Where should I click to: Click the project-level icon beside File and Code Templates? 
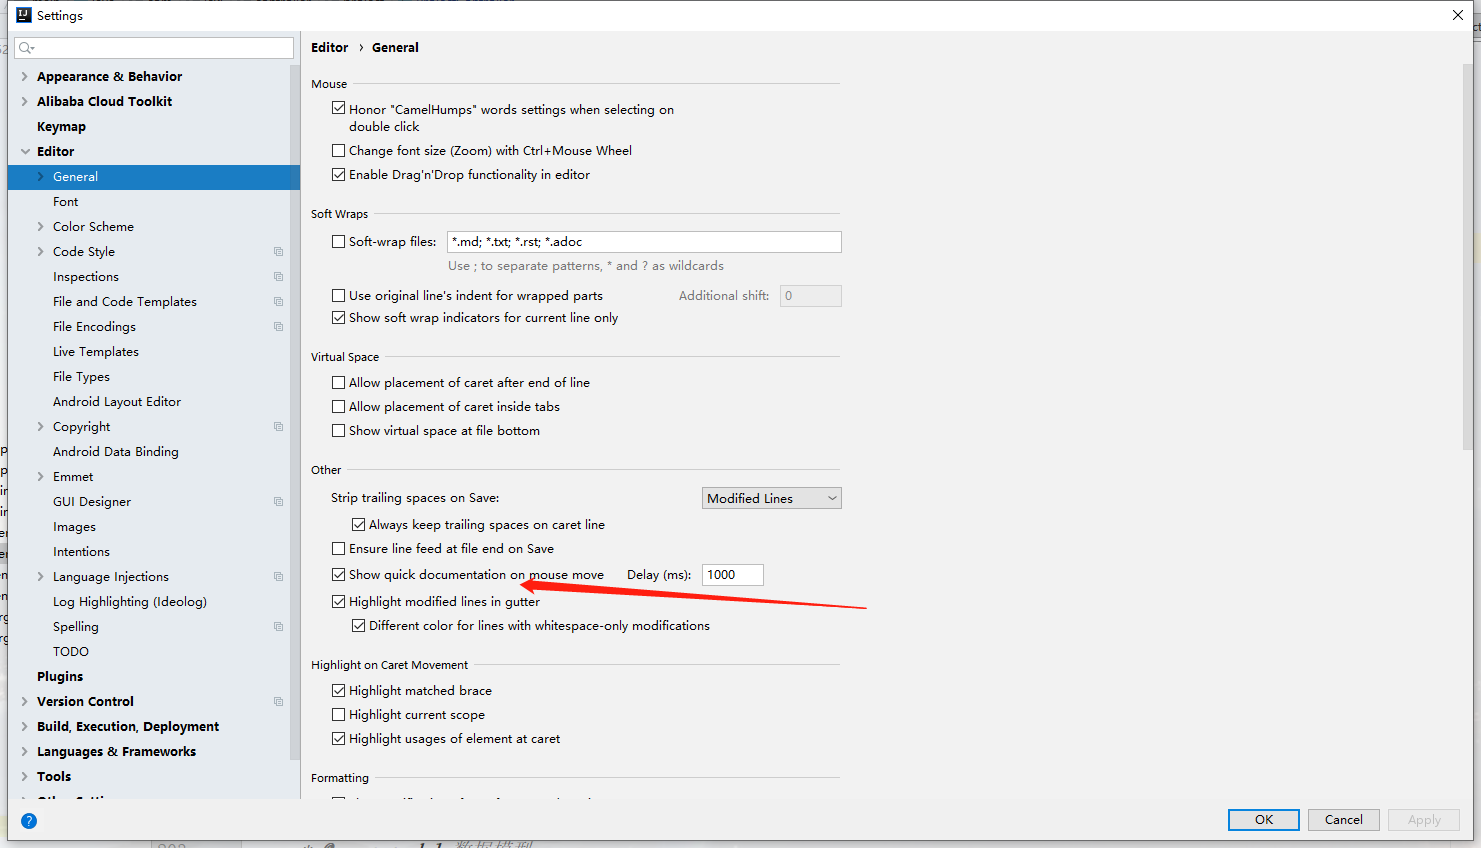[278, 302]
